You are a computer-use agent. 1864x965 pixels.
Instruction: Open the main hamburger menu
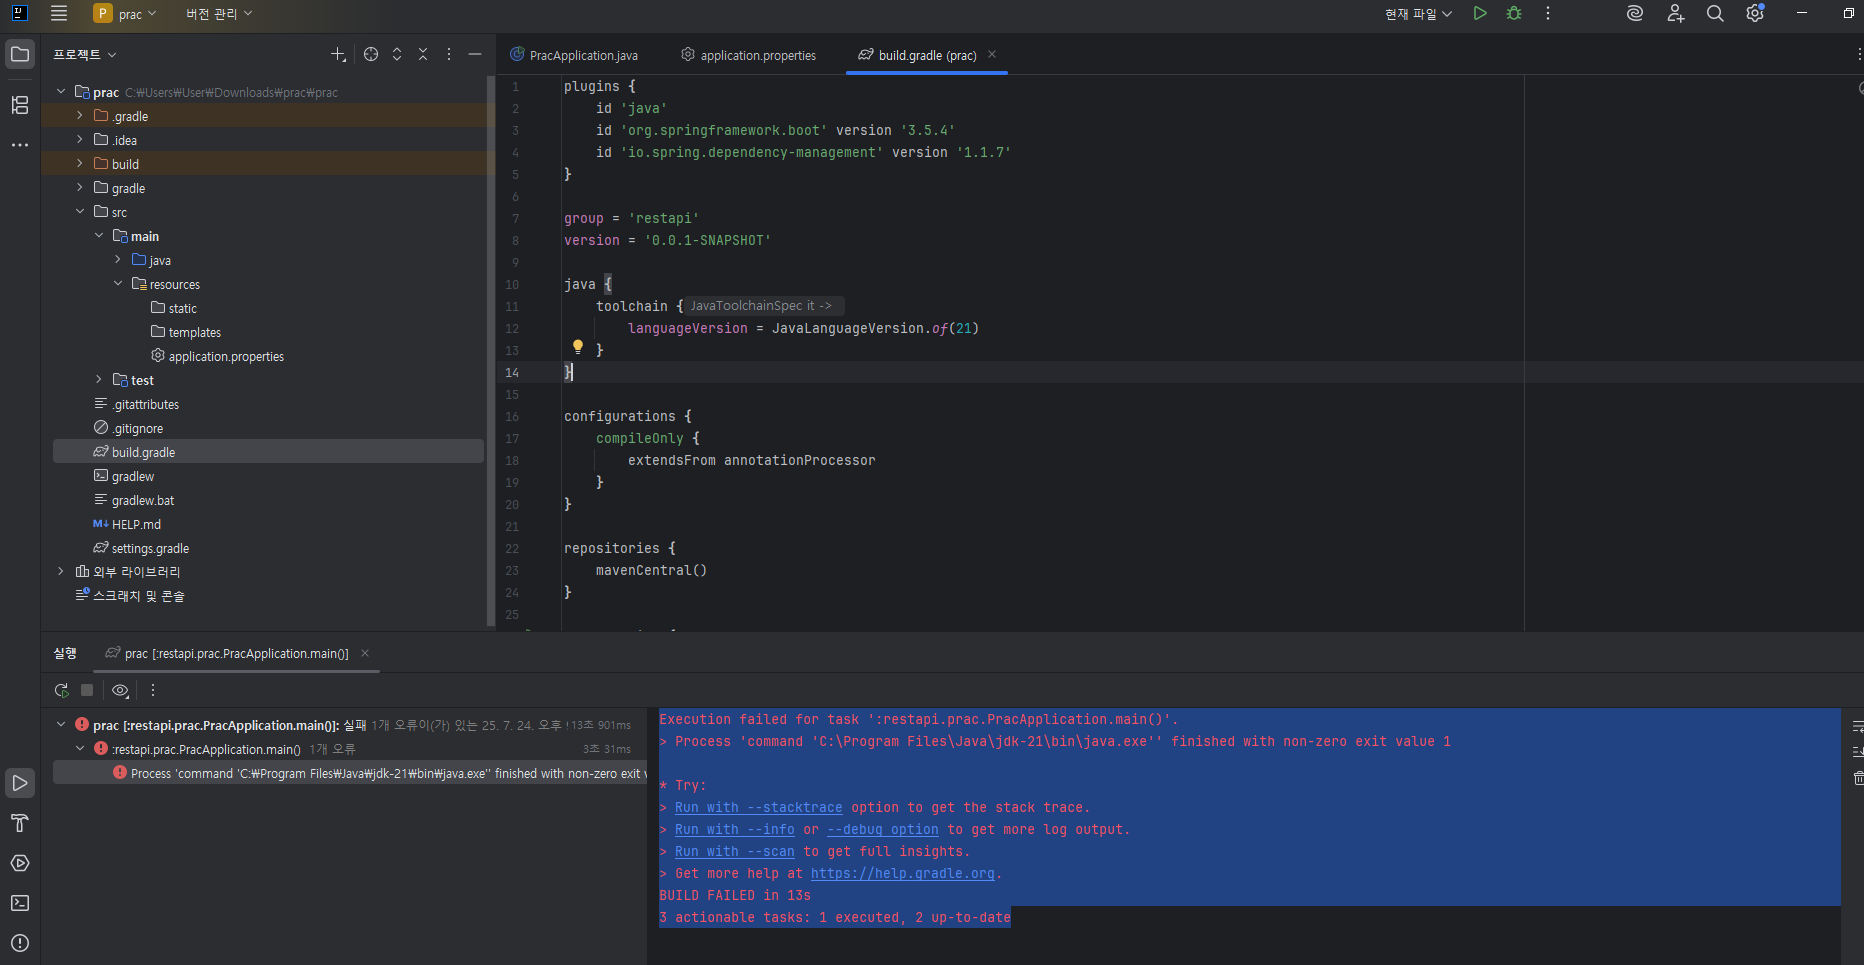point(59,13)
